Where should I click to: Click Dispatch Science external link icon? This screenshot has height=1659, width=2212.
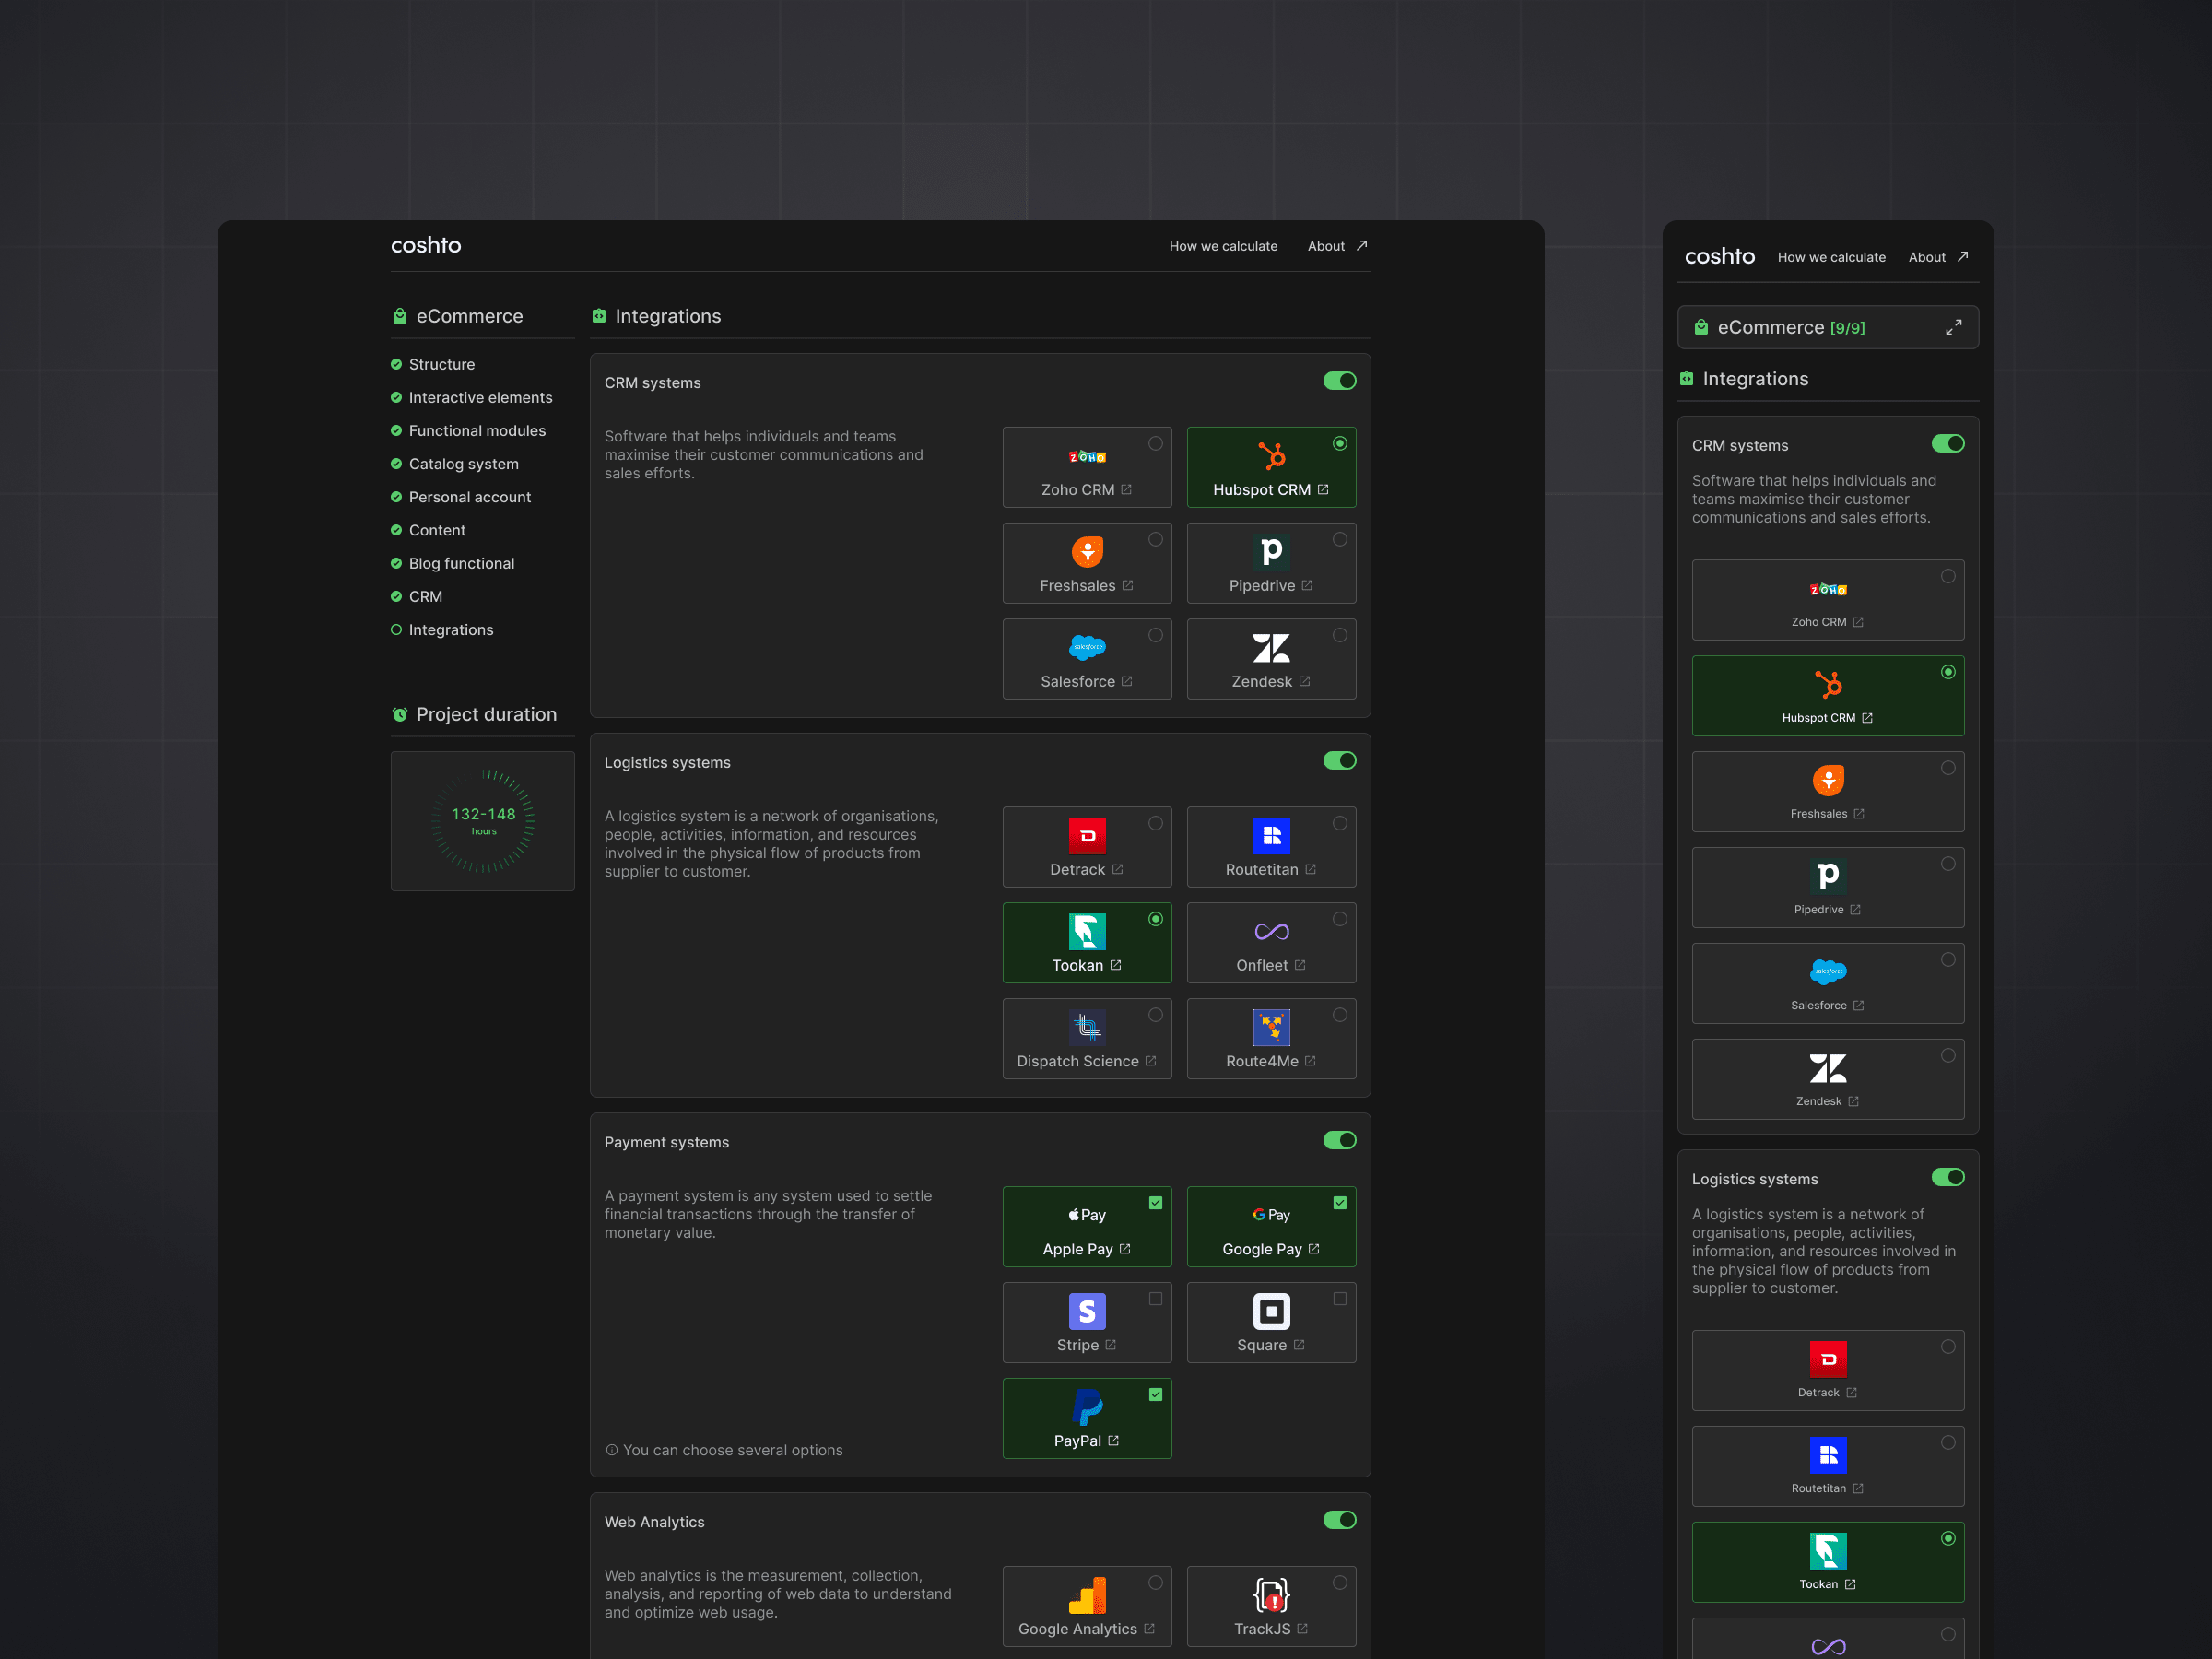[1151, 1062]
